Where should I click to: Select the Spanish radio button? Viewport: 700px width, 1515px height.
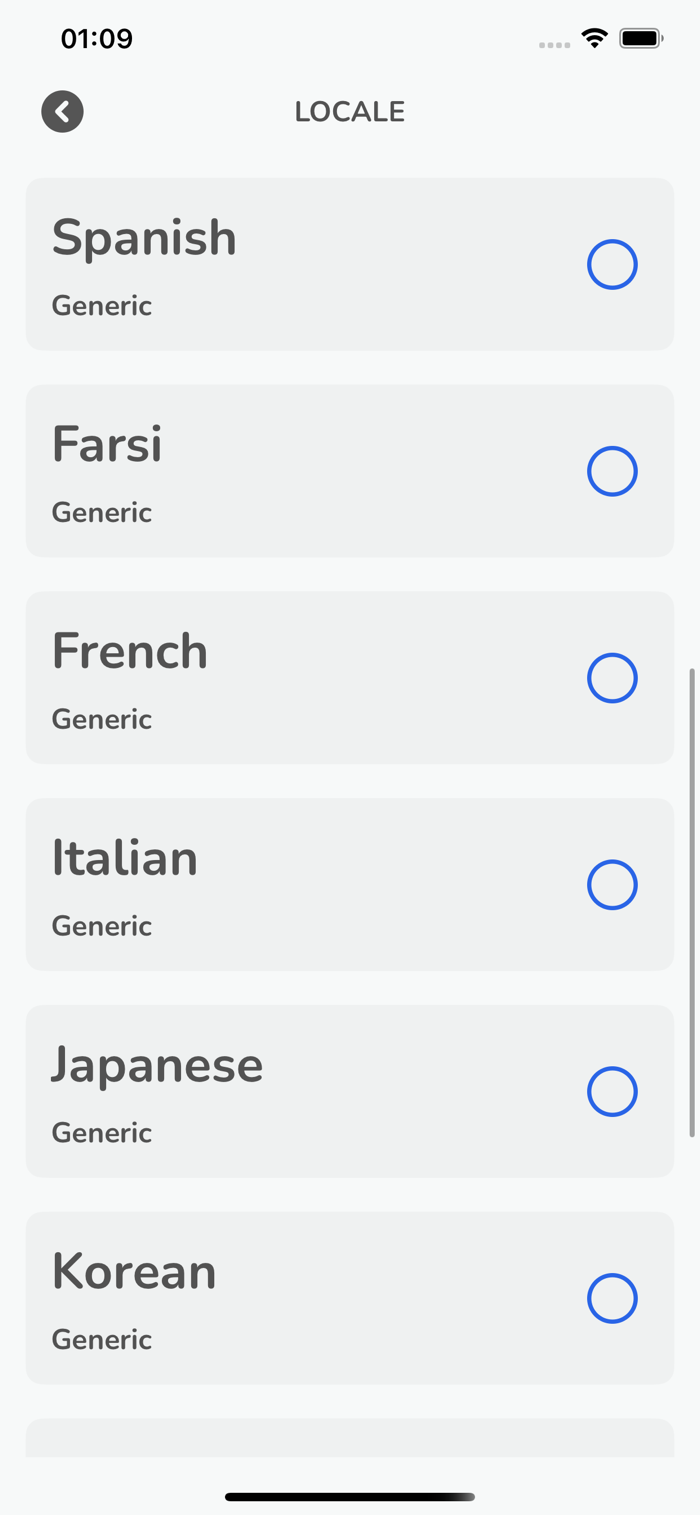tap(612, 265)
